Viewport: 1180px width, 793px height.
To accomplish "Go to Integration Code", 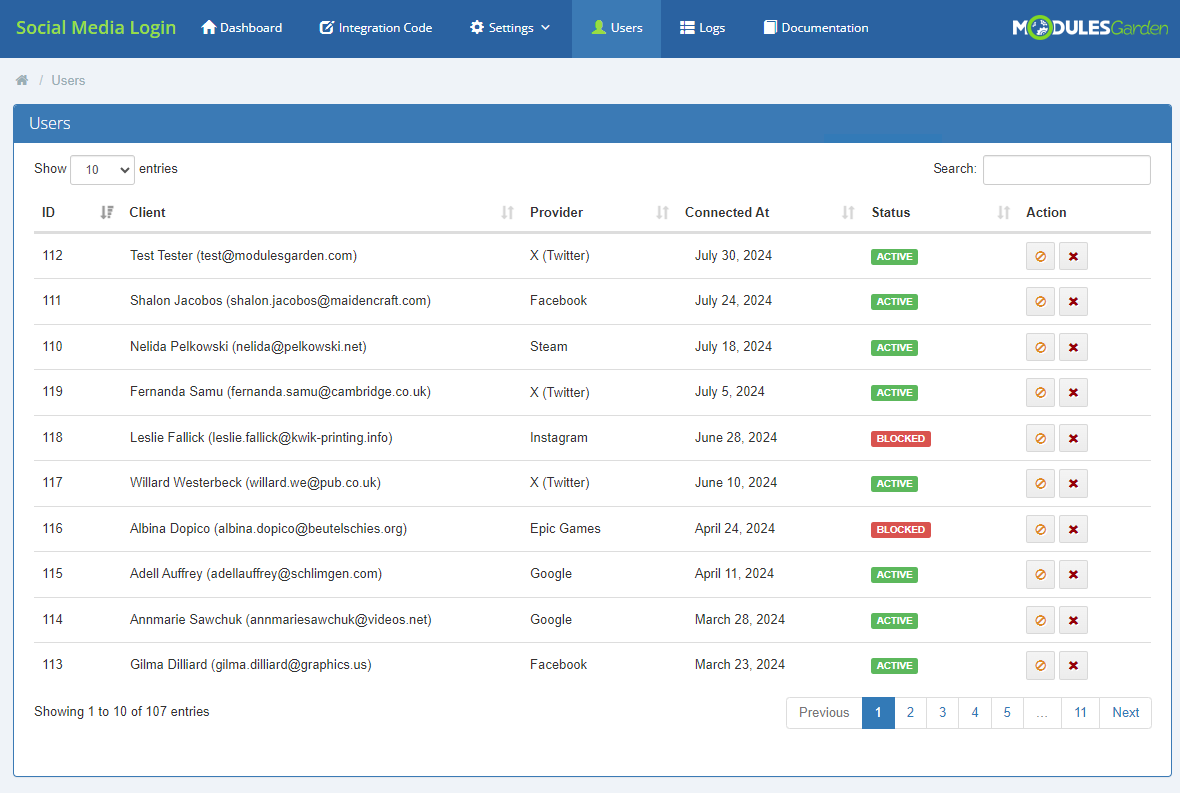I will tap(376, 28).
